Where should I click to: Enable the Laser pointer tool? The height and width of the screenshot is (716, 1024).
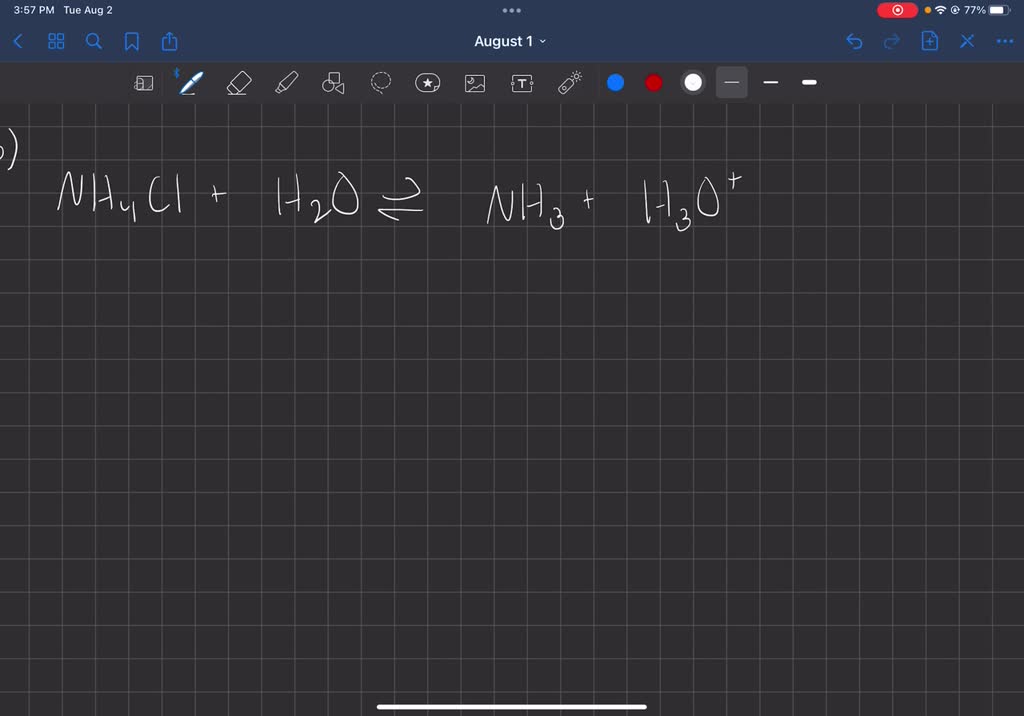(x=568, y=83)
